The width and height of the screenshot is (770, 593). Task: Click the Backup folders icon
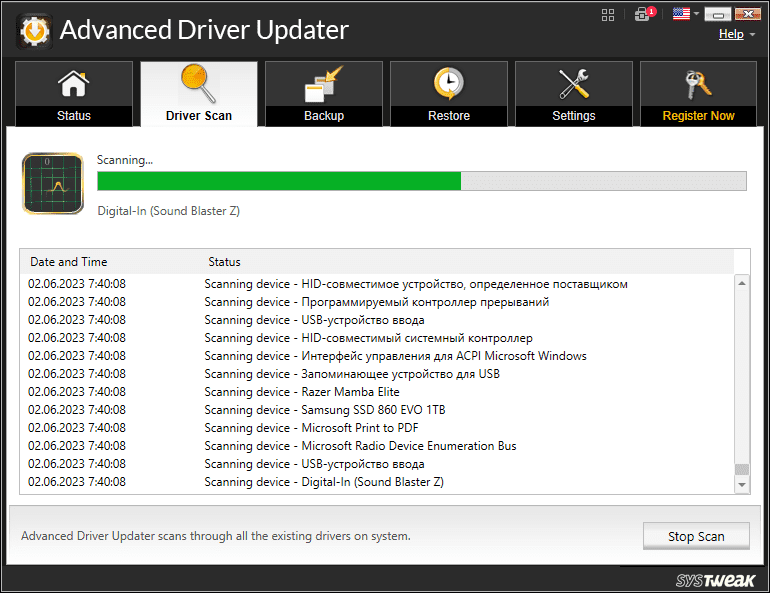pos(324,84)
